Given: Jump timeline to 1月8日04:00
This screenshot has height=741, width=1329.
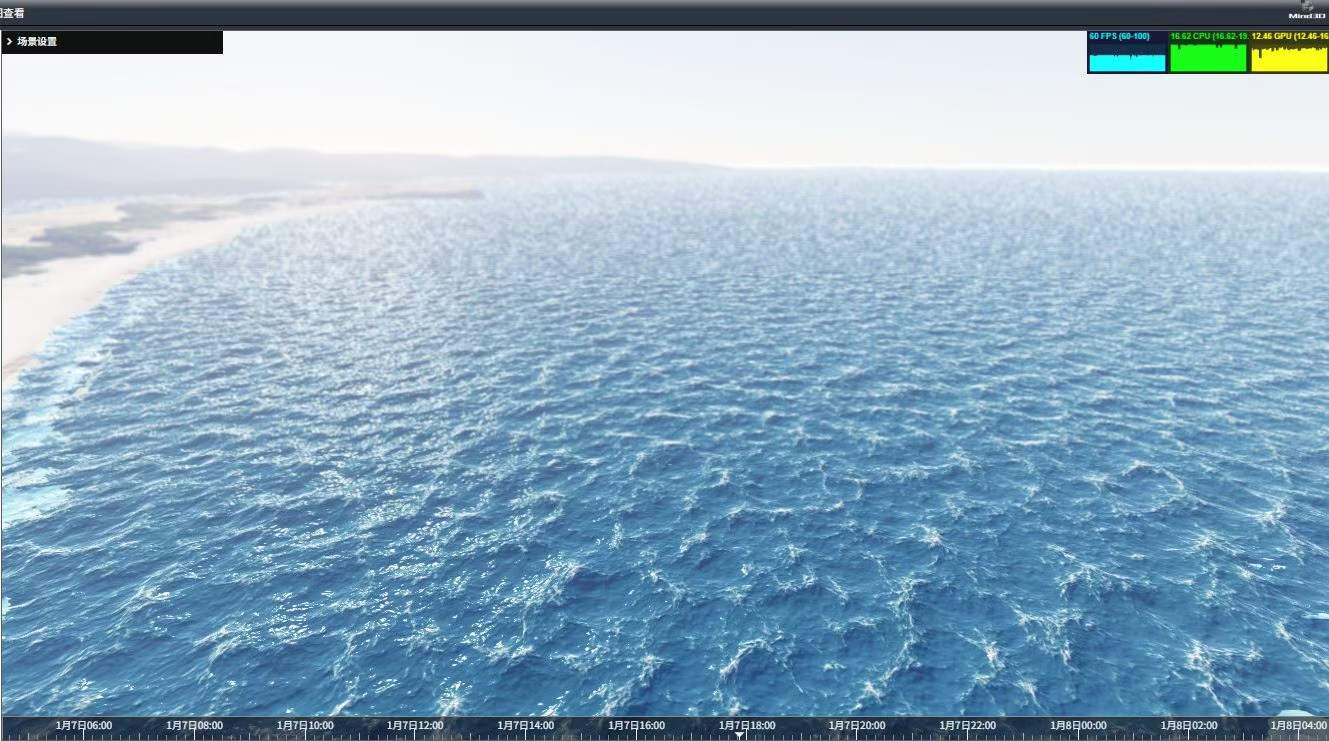Looking at the screenshot, I should click(1299, 726).
